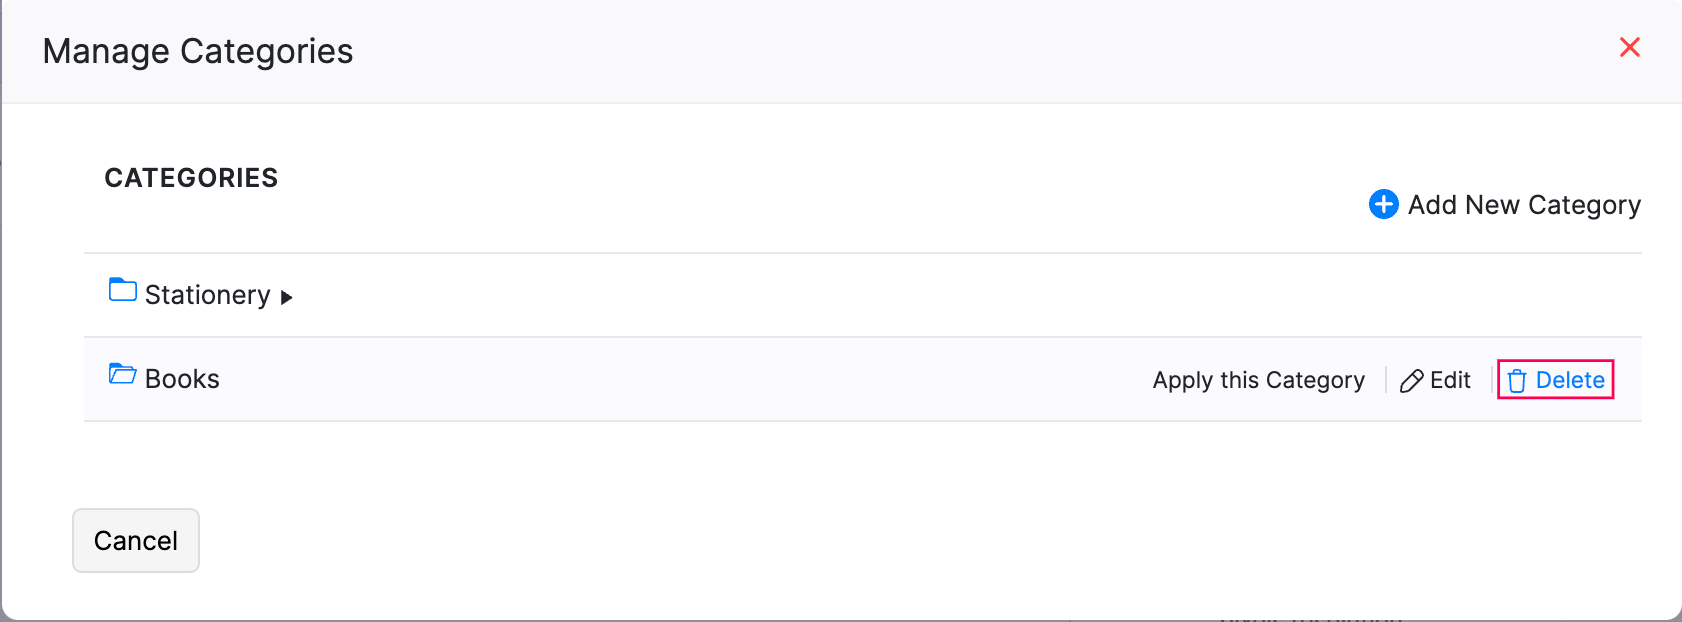Click the Stationery folder icon

pyautogui.click(x=122, y=290)
